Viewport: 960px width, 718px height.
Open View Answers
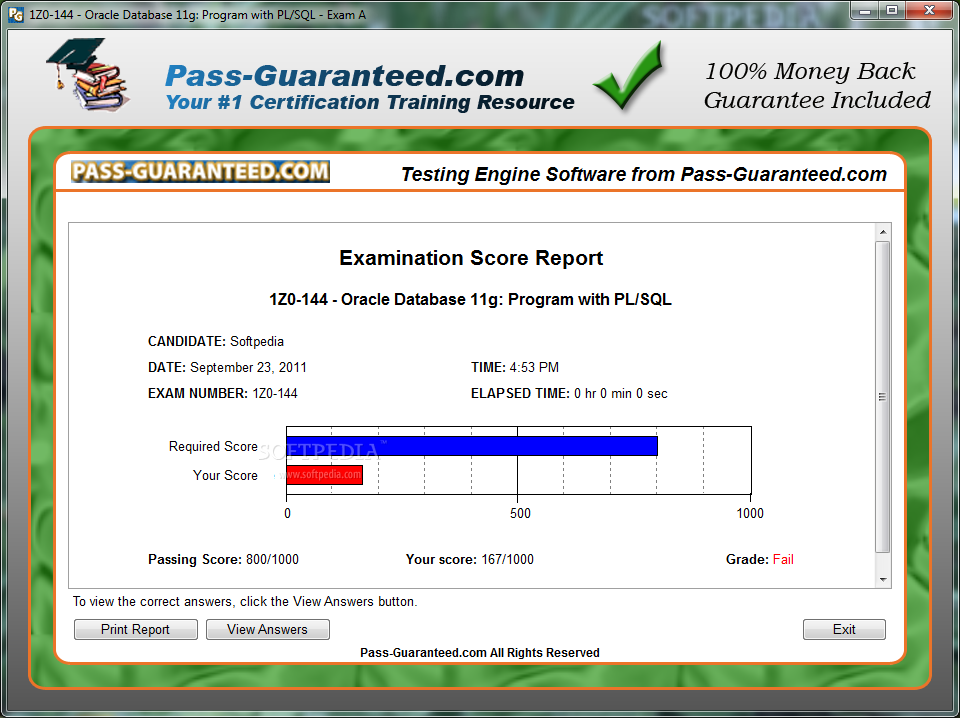pos(268,629)
